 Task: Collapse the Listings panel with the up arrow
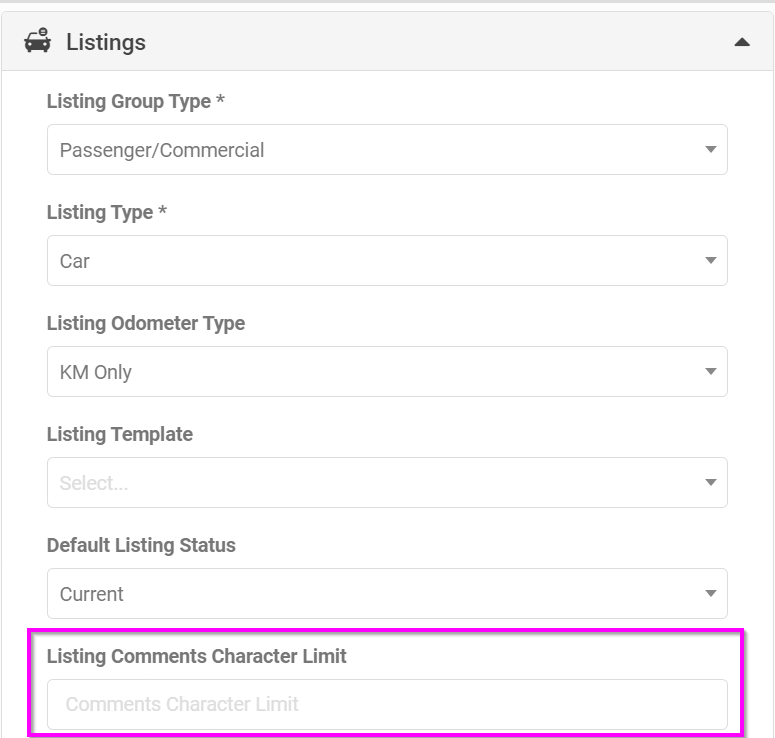pyautogui.click(x=742, y=43)
